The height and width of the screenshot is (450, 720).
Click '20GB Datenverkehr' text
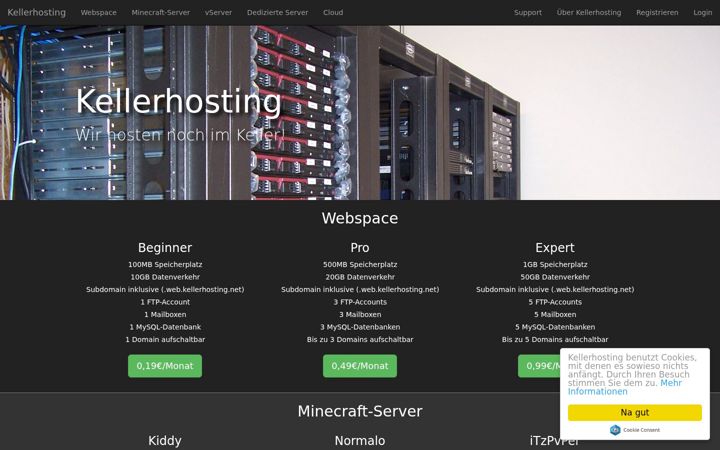(360, 277)
